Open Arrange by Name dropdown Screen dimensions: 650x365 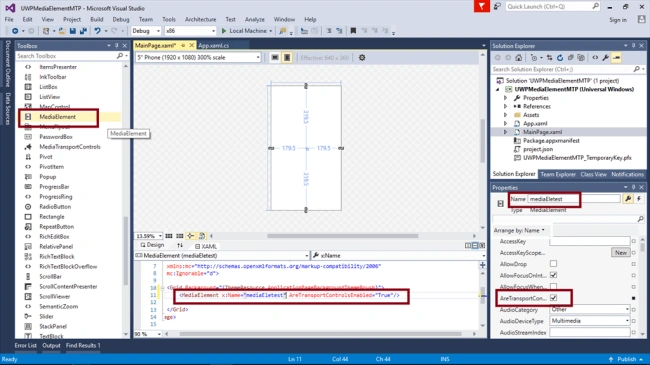click(519, 230)
